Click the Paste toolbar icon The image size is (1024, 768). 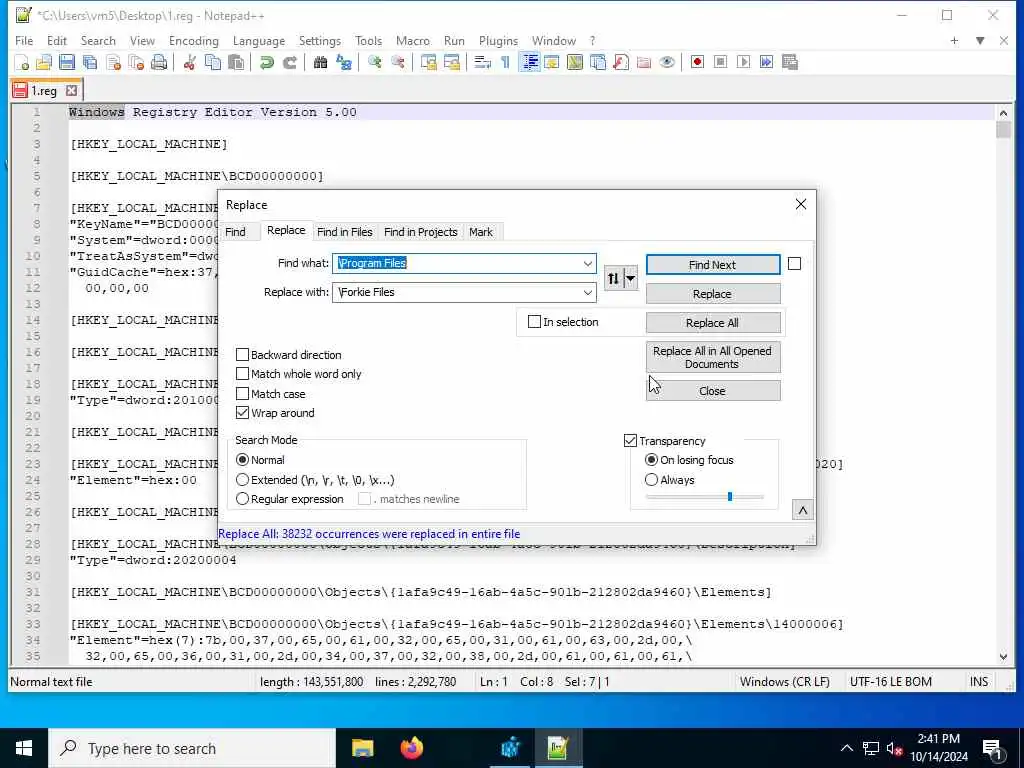coord(236,62)
